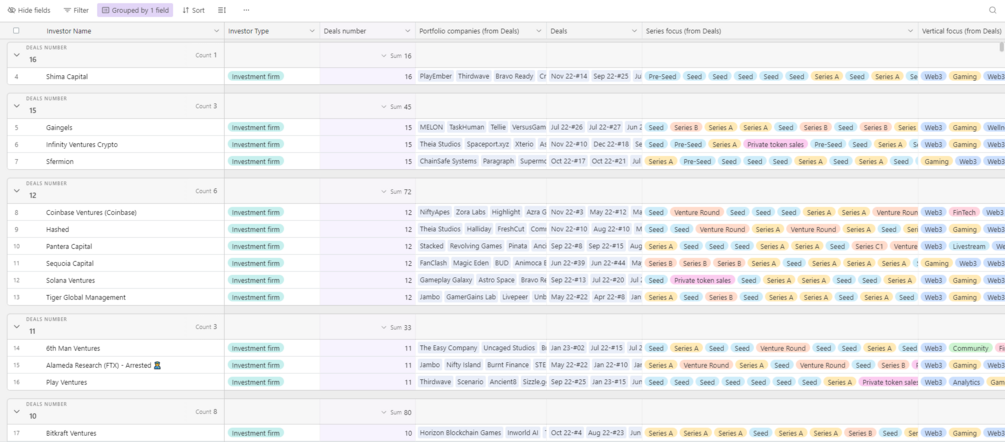Open Portfolio companies column dropdown arrow
This screenshot has width=1005, height=442.
coord(538,31)
